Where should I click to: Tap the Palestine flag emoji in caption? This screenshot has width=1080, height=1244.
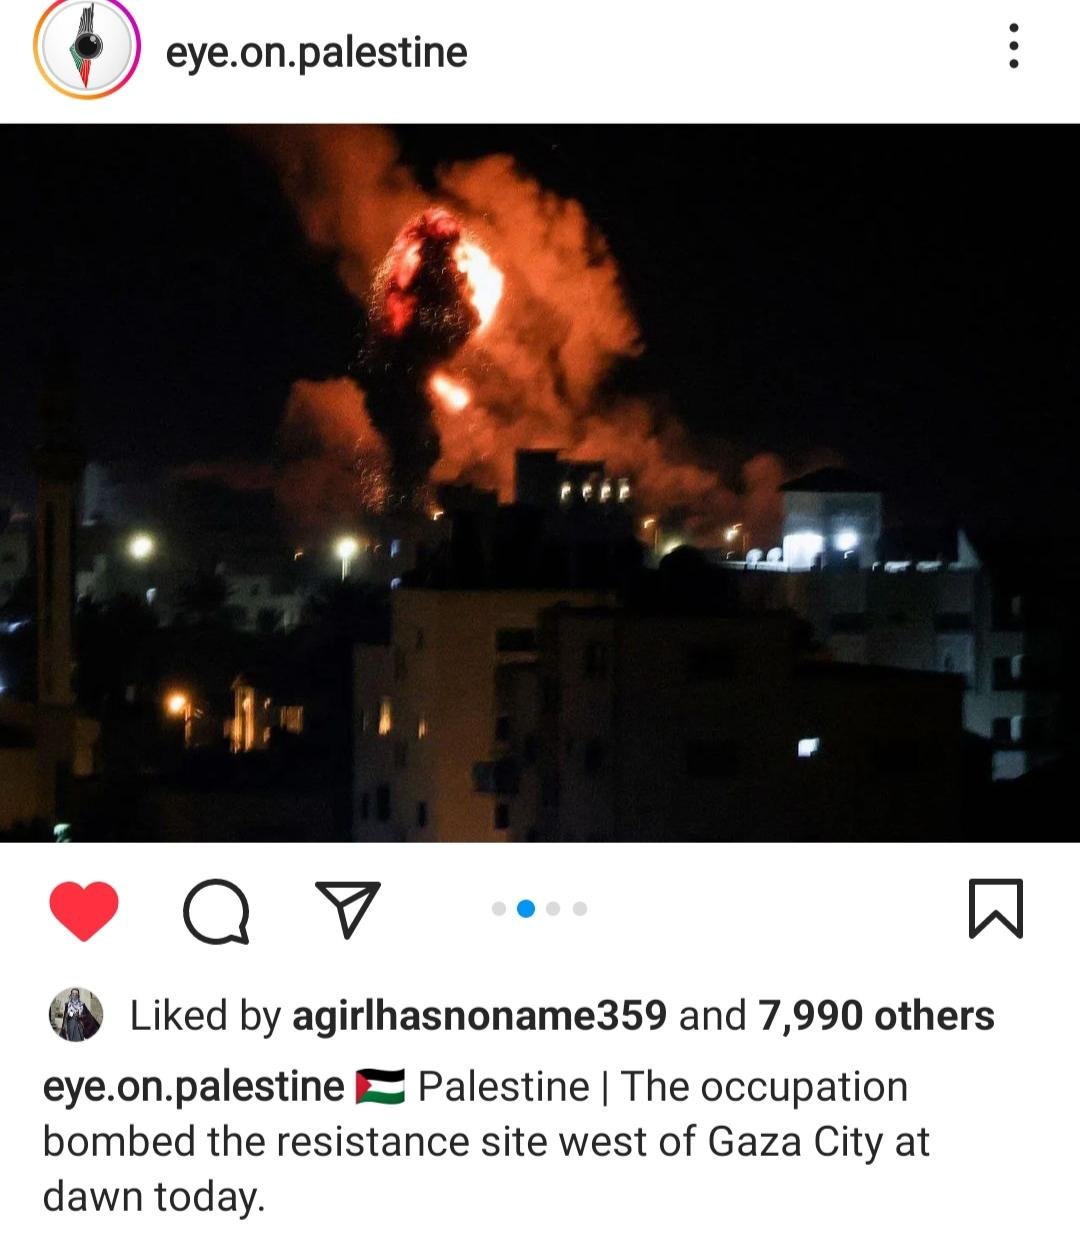[381, 1087]
